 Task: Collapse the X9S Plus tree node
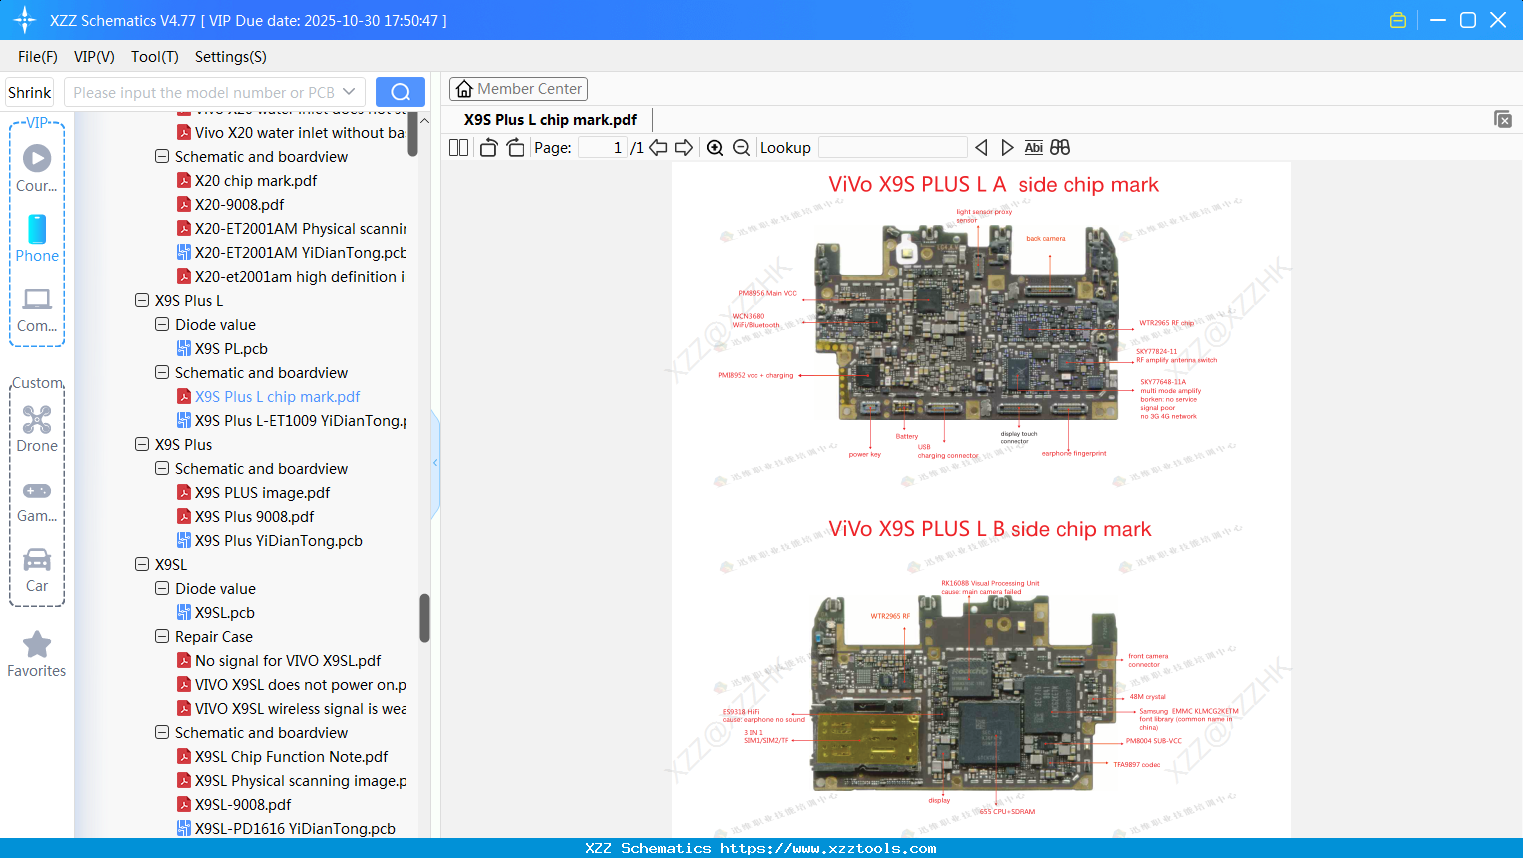(142, 445)
